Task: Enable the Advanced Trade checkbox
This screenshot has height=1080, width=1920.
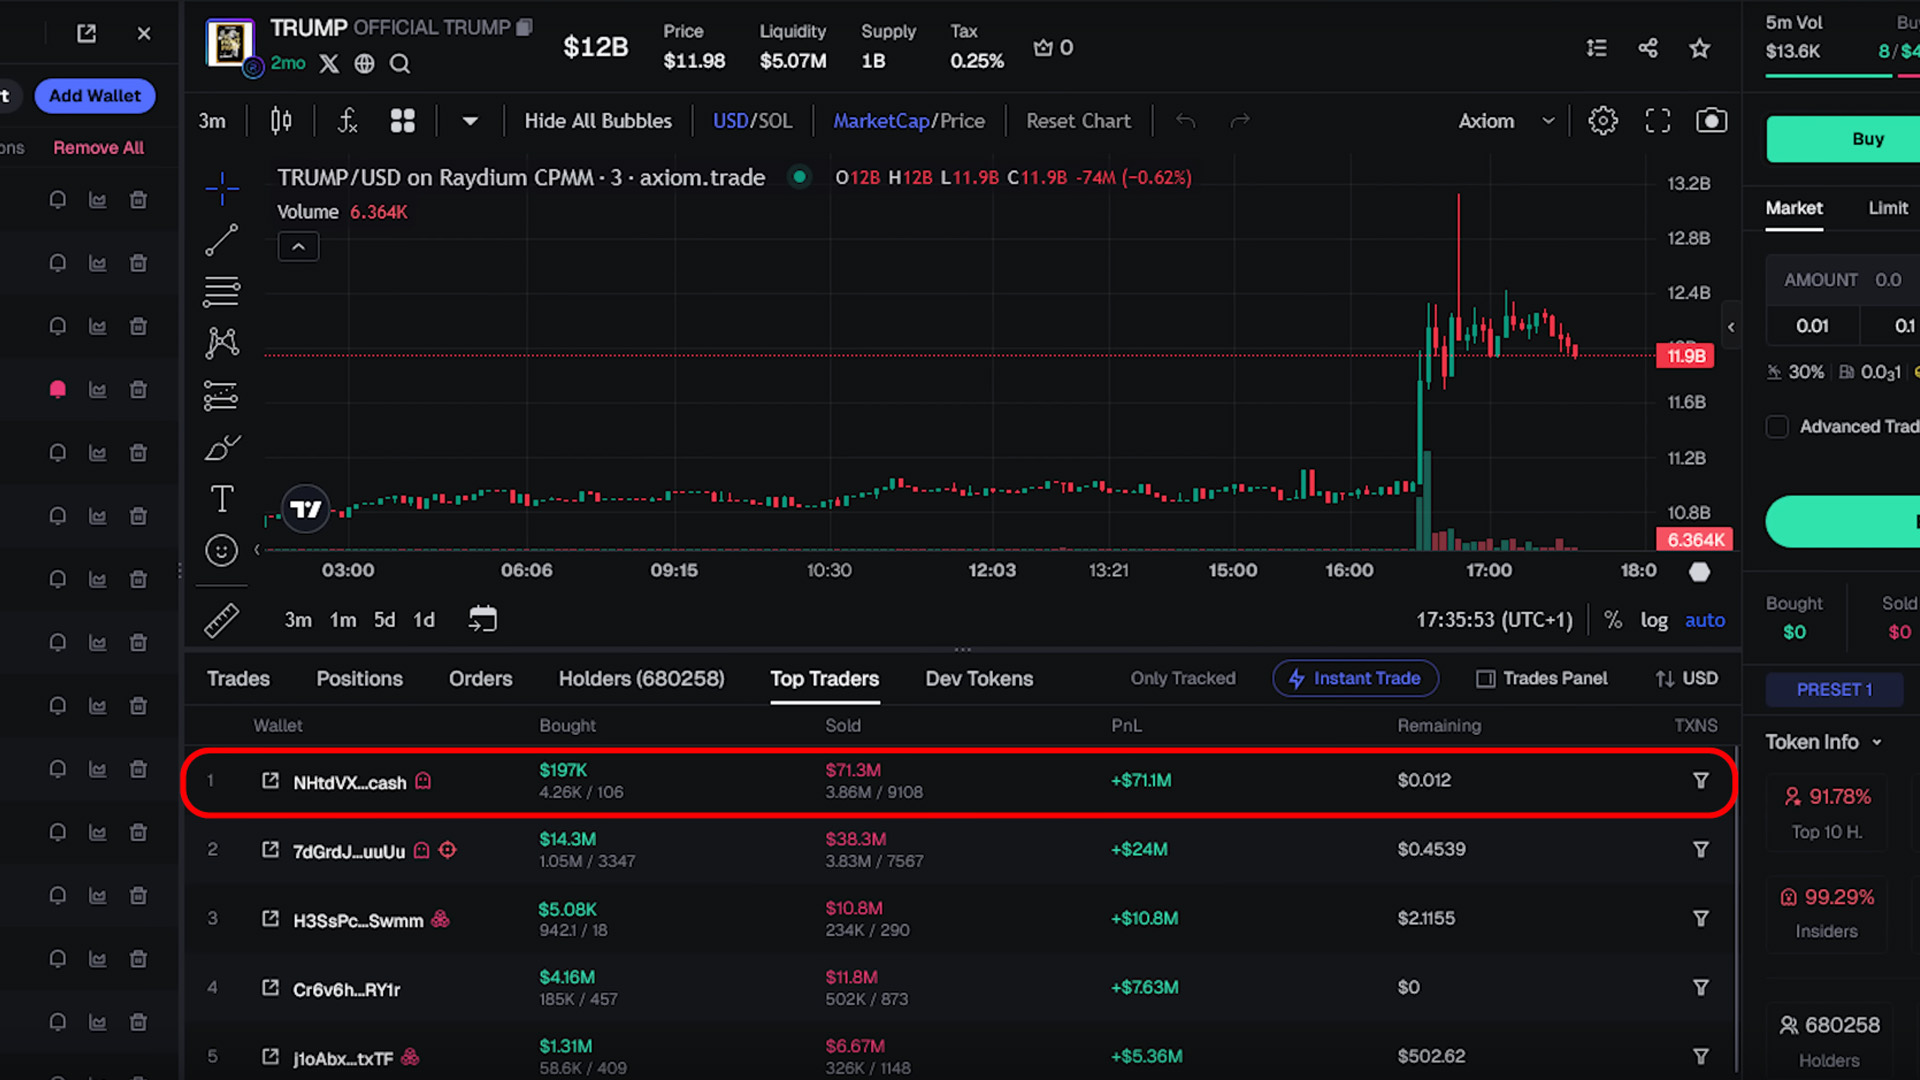Action: [x=1778, y=427]
